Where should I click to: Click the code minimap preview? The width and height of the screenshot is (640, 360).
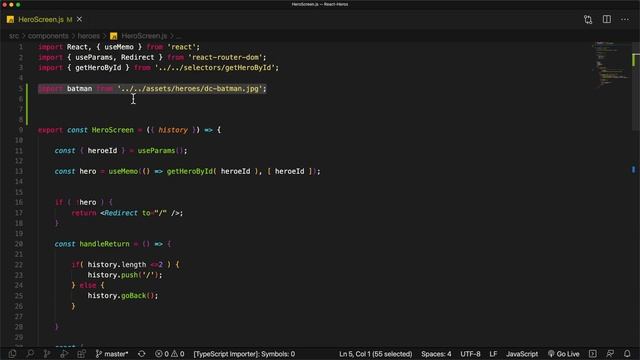(x=610, y=63)
